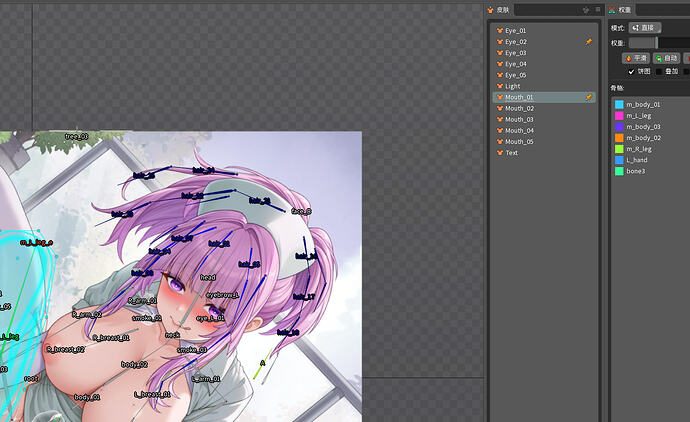Click the Light skin icon

pyautogui.click(x=499, y=86)
